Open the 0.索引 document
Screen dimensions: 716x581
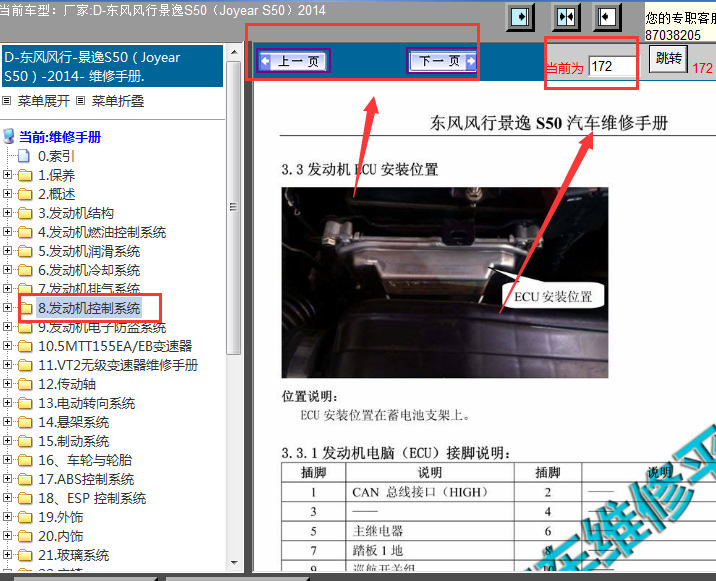[56, 156]
